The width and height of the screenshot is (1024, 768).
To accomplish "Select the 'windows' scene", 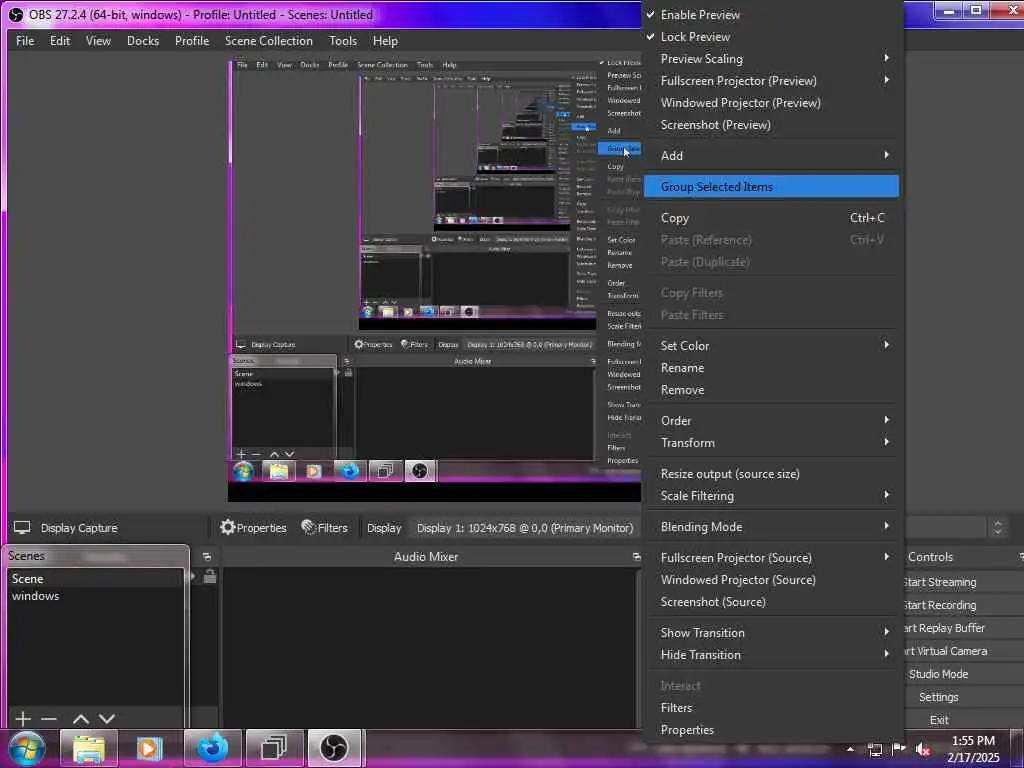I will coord(96,596).
